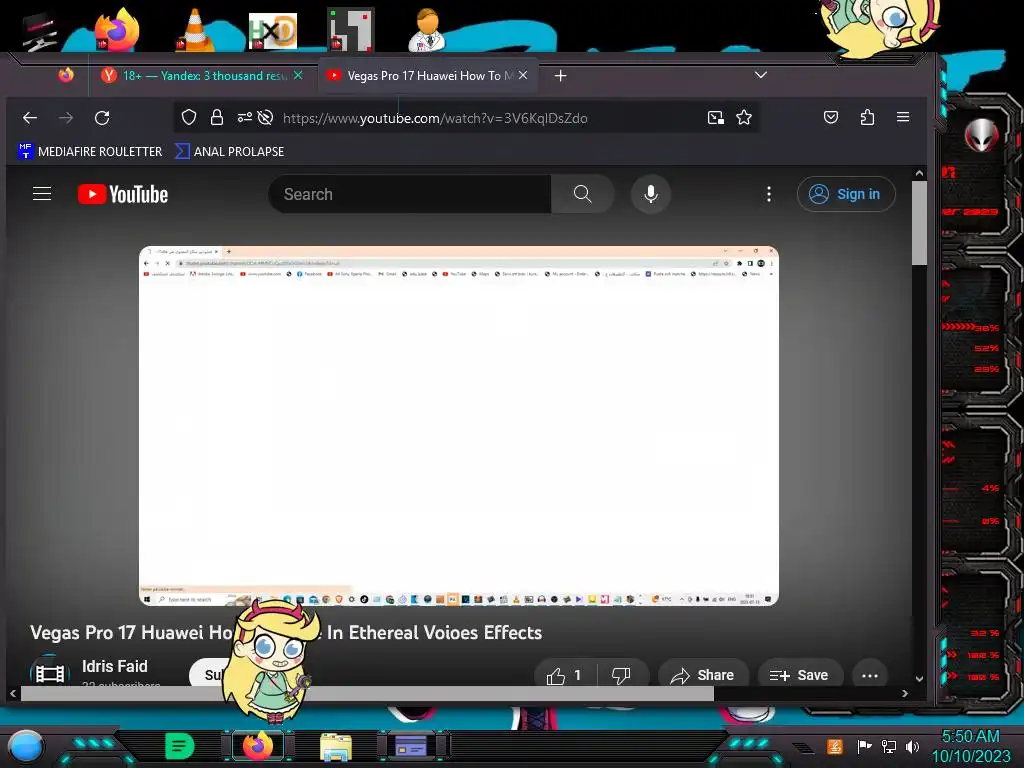Click the Alienware head gadget icon
1024x768 pixels.
(982, 135)
